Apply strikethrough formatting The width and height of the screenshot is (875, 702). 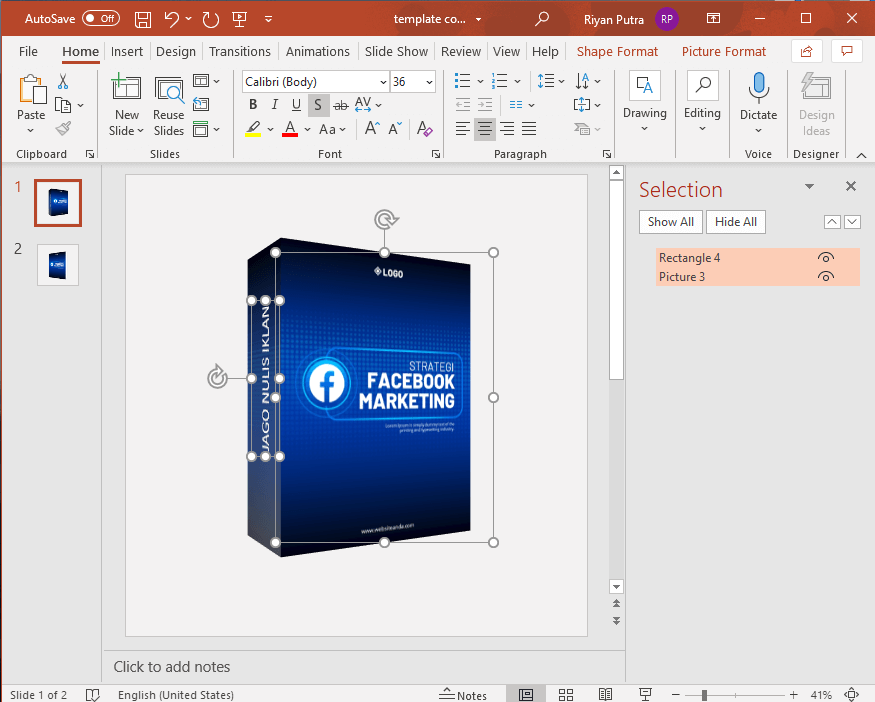(340, 104)
